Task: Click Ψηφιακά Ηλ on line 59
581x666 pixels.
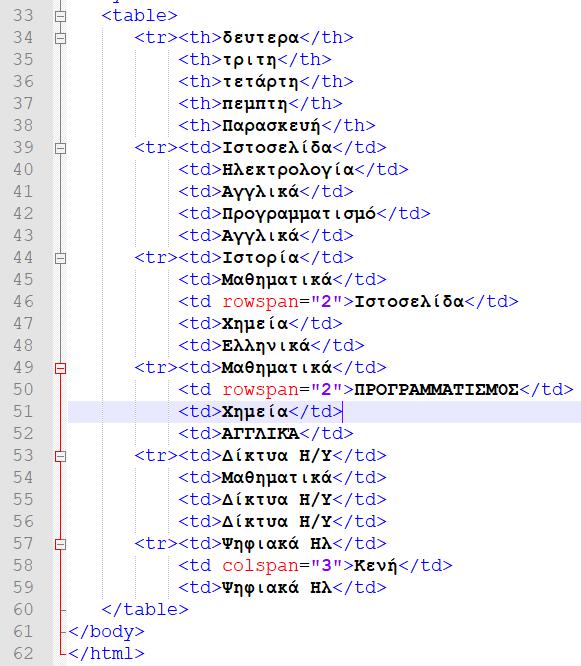Action: point(277,588)
